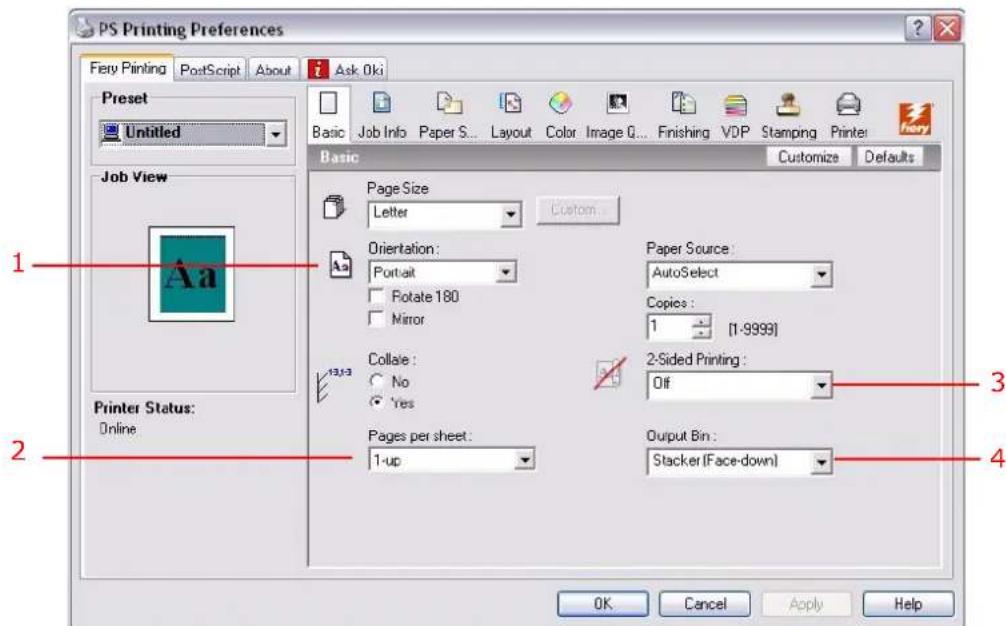The width and height of the screenshot is (1006, 626).
Task: Click the Fiery logo icon
Action: click(914, 119)
